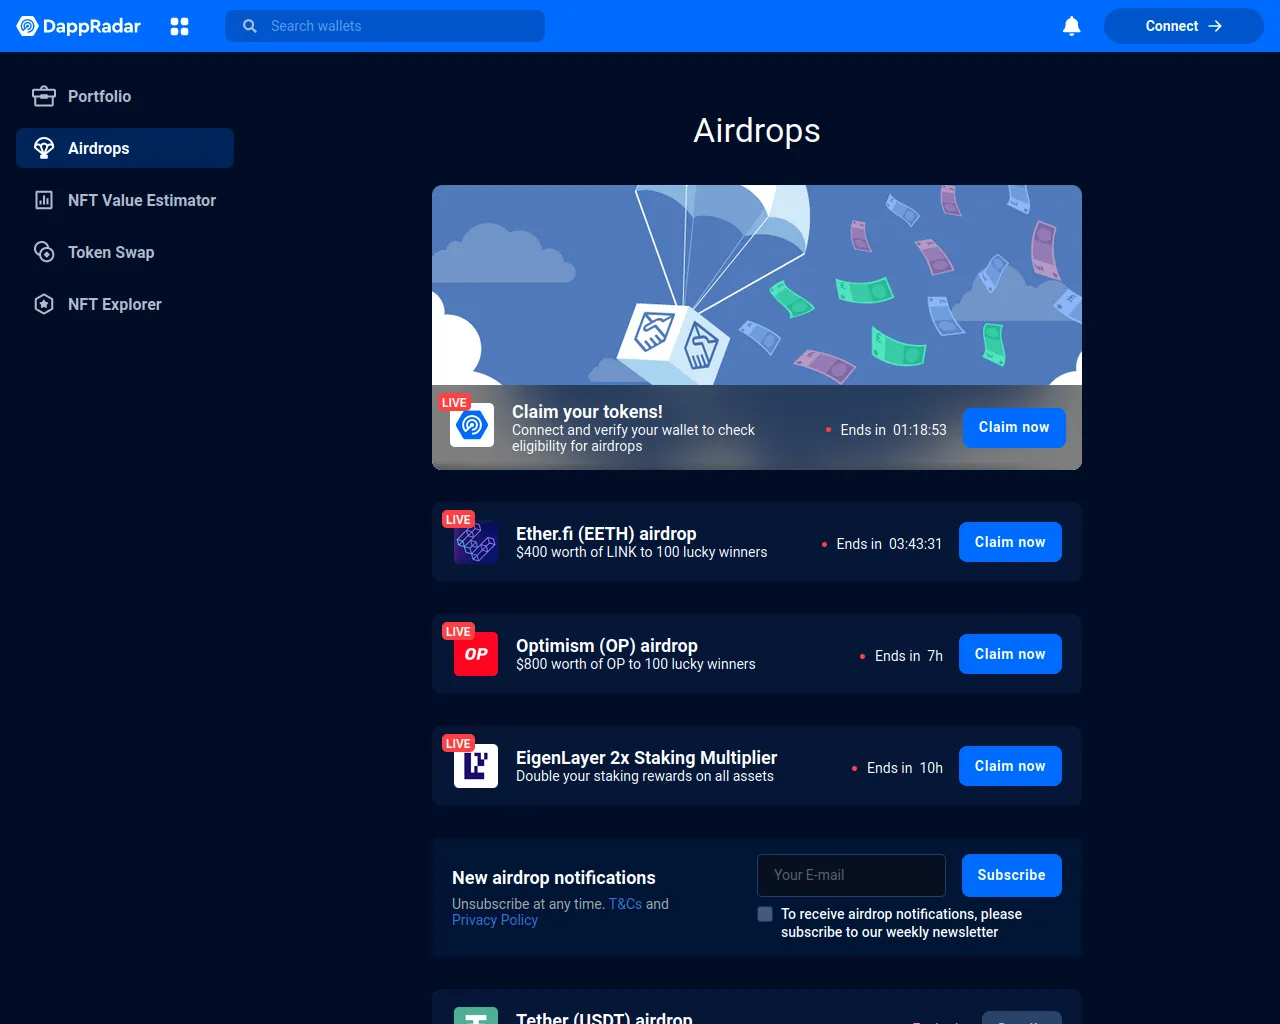This screenshot has width=1280, height=1024.
Task: Claim now for Optimism (OP) airdrop
Action: click(x=1010, y=654)
